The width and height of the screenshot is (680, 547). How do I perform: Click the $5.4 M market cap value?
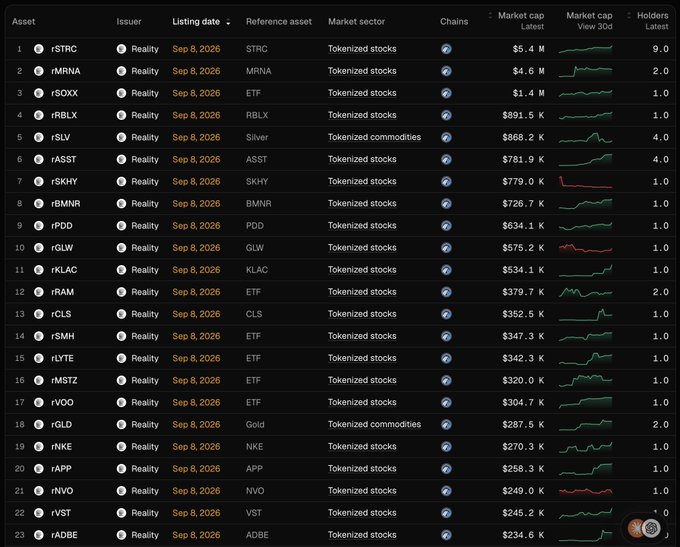[528, 49]
